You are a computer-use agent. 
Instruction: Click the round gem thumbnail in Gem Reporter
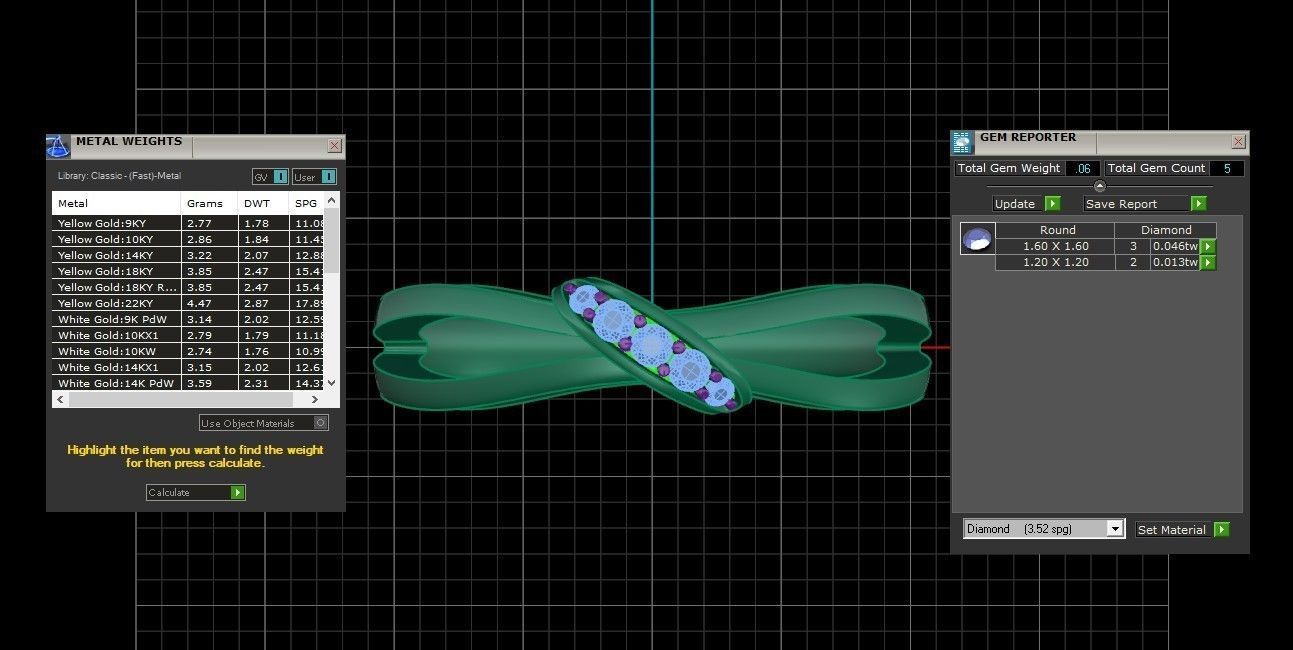click(977, 238)
